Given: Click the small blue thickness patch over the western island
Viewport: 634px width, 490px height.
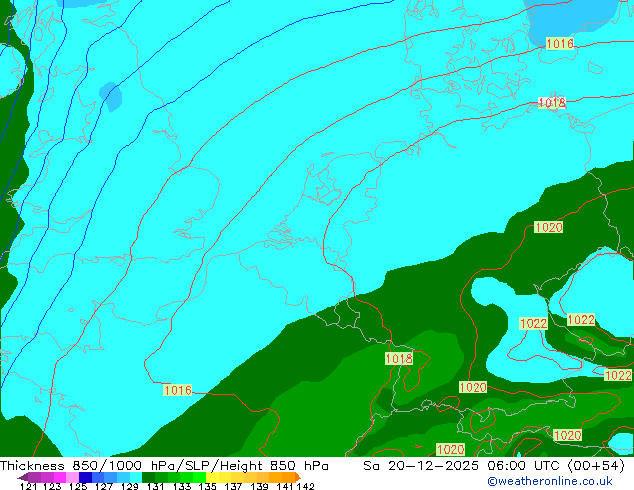Looking at the screenshot, I should click(111, 97).
